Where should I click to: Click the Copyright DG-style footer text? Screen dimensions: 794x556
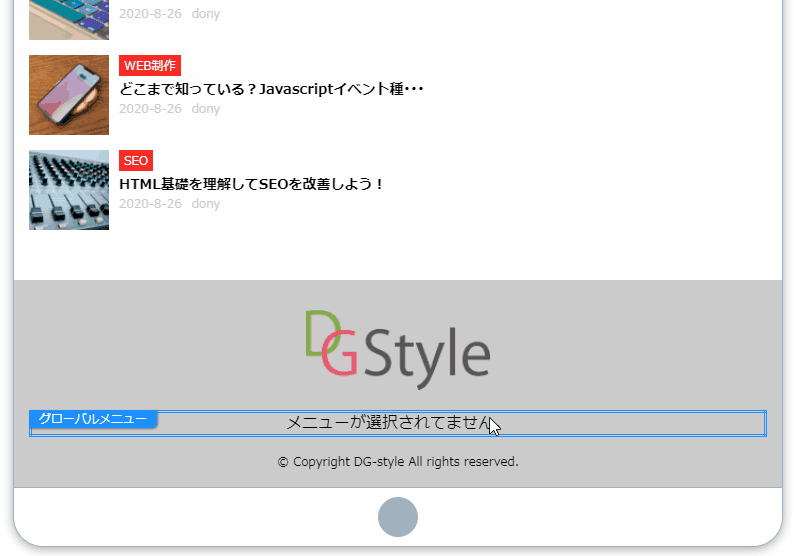[x=397, y=462]
